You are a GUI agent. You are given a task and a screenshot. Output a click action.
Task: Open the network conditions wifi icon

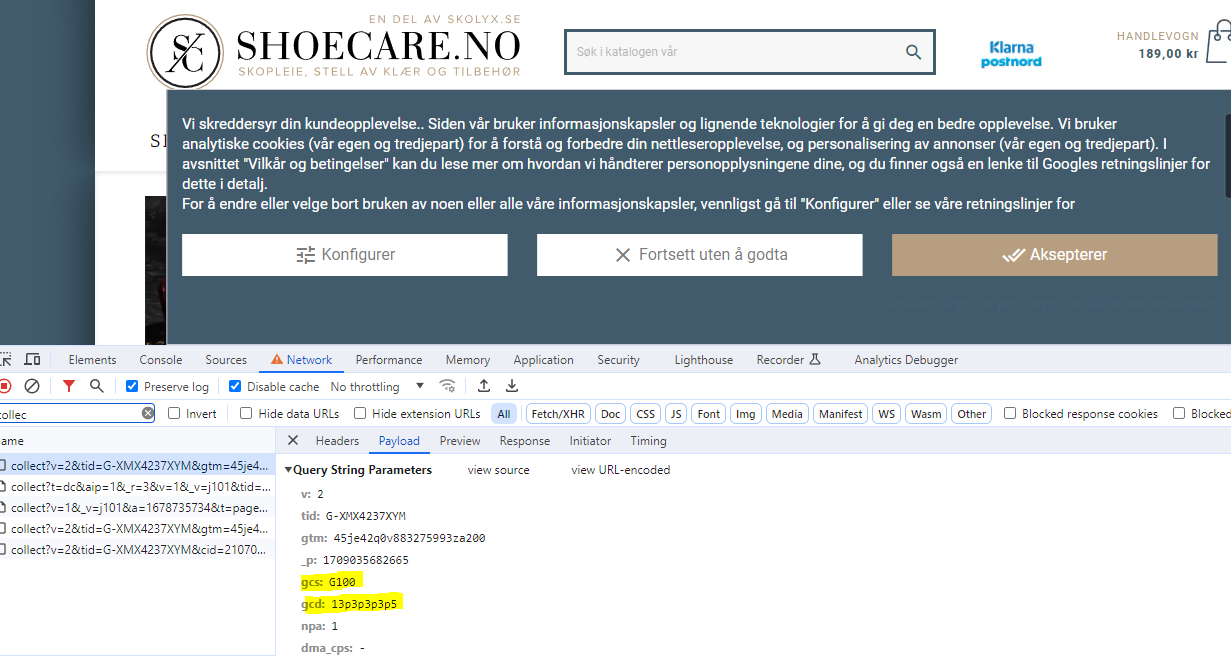pyautogui.click(x=448, y=386)
